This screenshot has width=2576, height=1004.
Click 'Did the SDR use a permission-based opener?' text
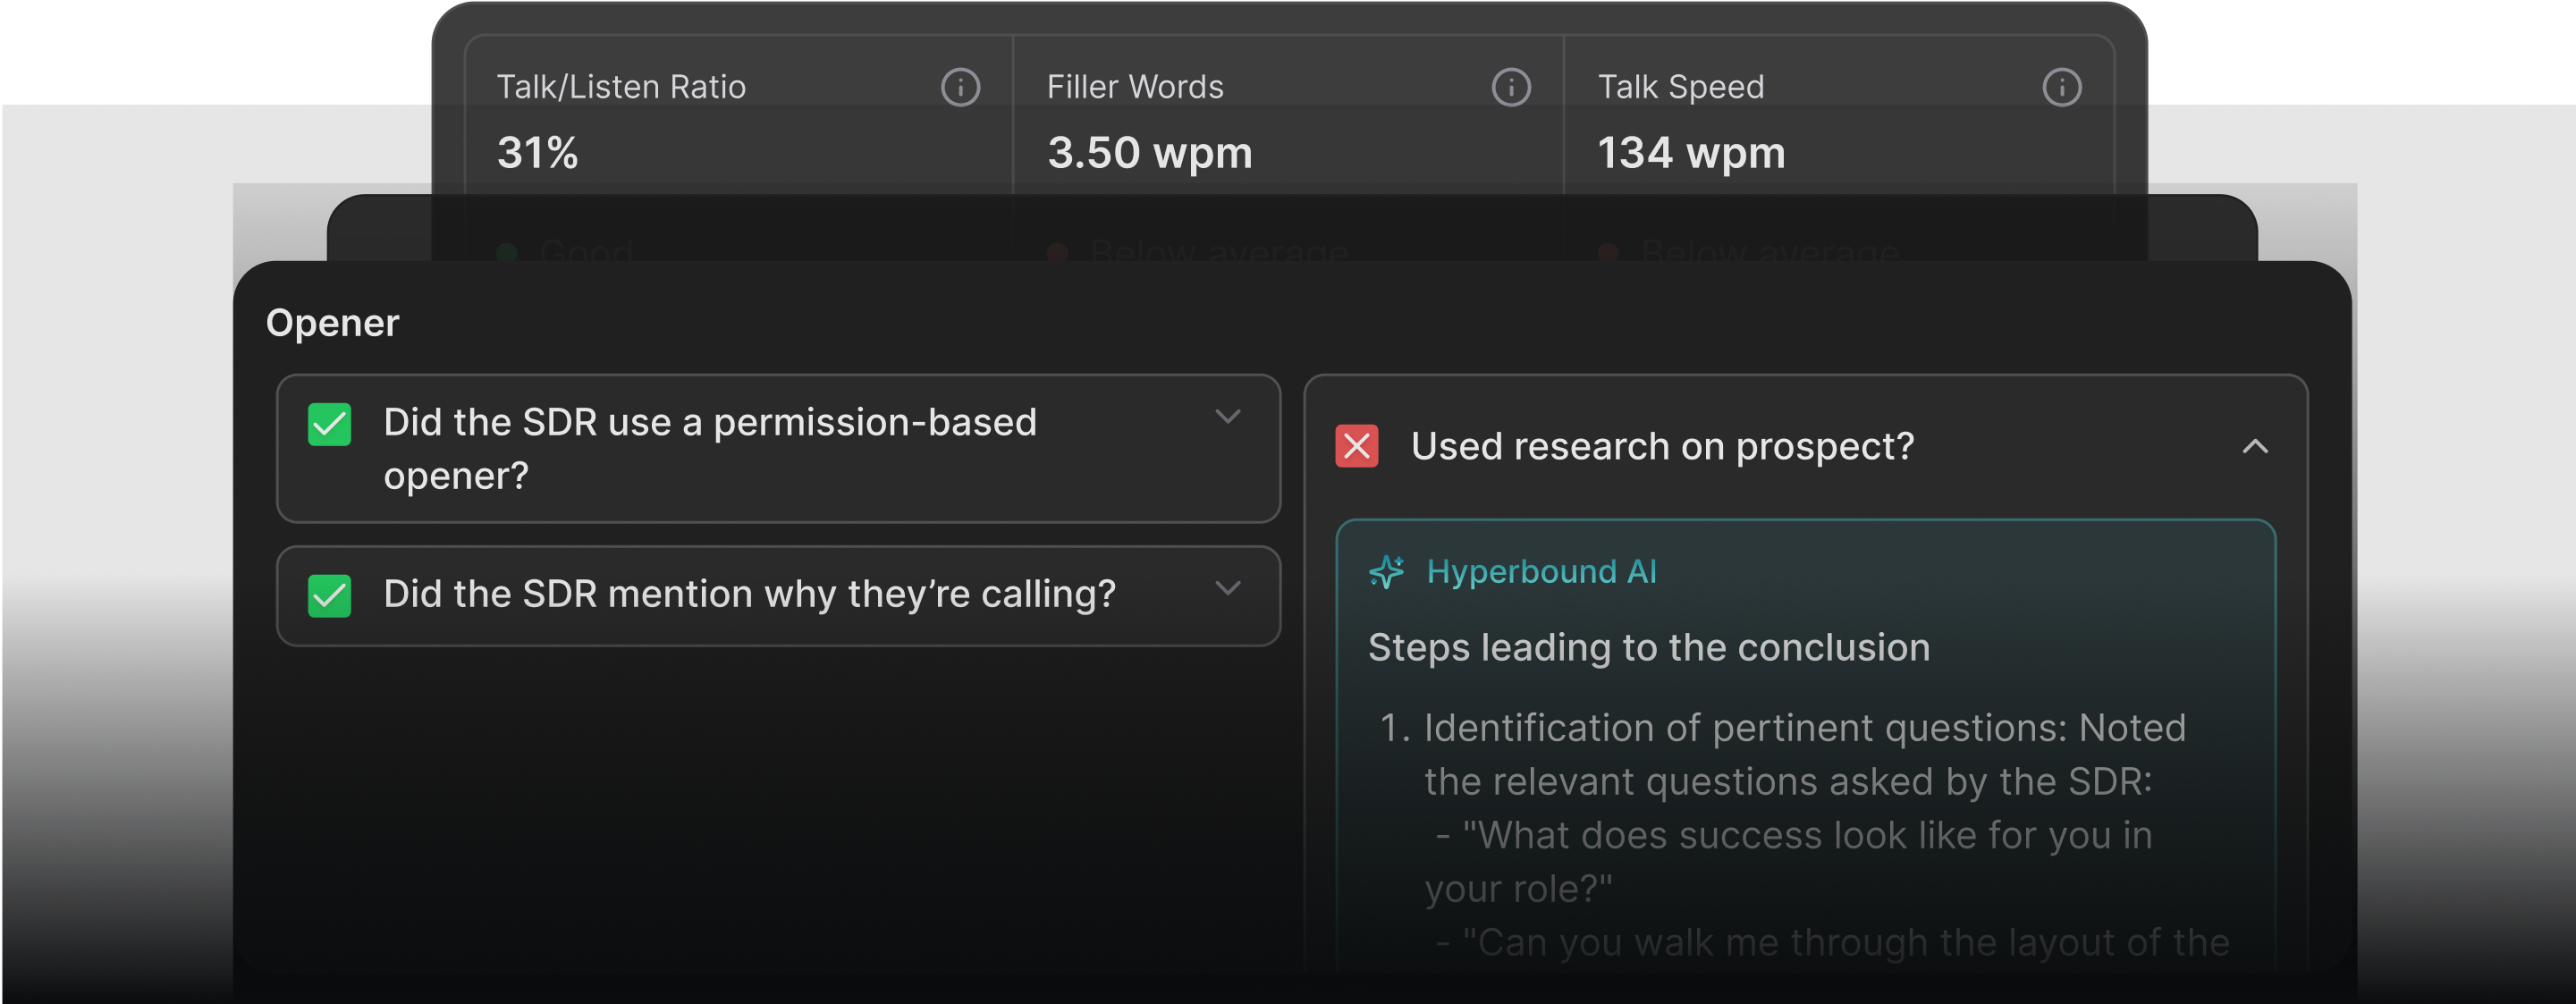pyautogui.click(x=709, y=449)
